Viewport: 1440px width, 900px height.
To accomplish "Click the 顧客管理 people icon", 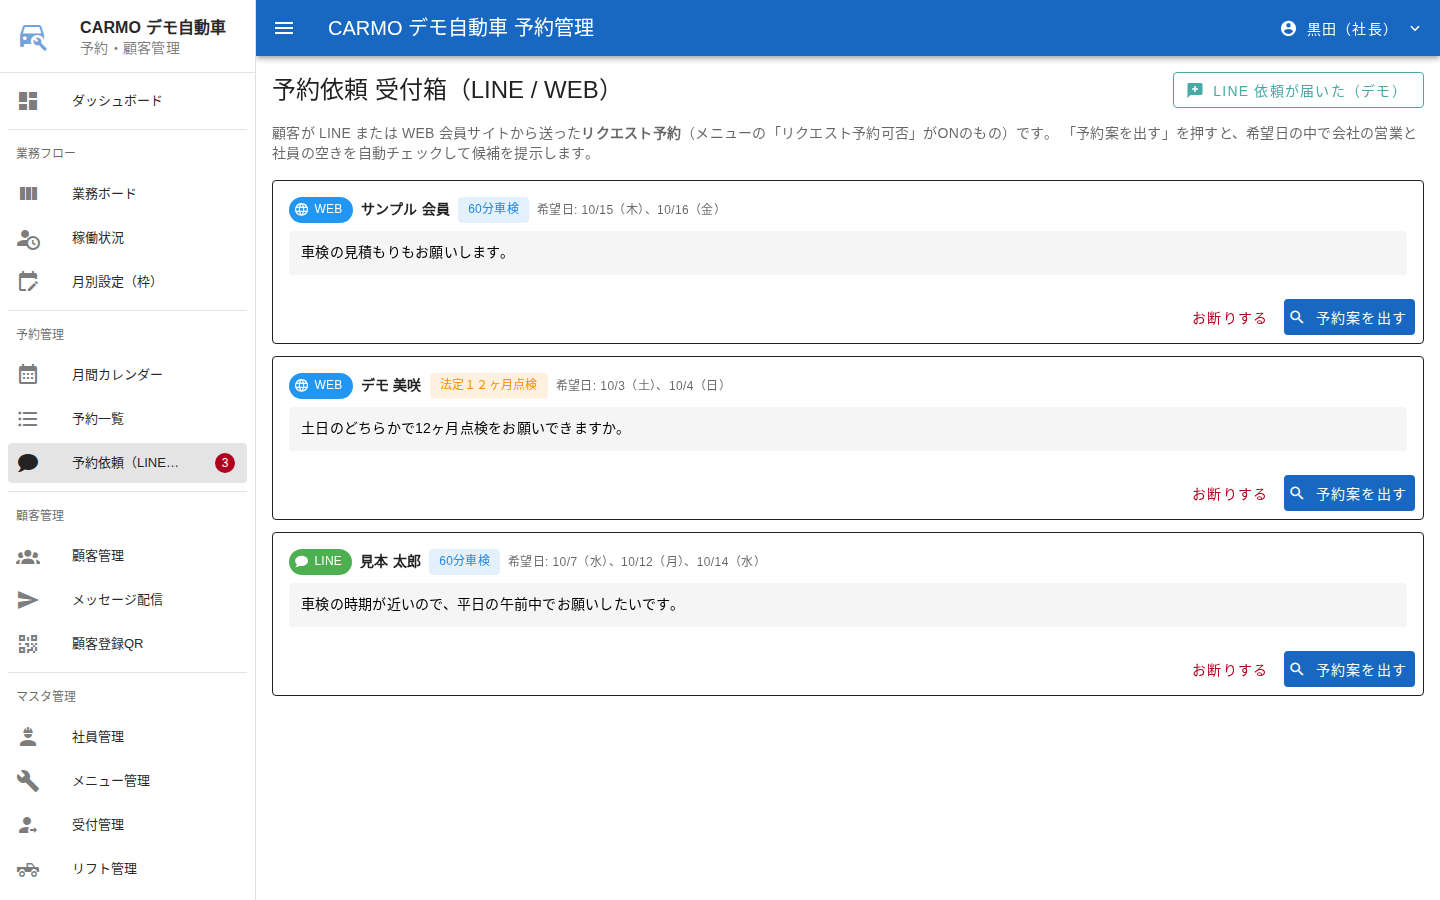I will coord(28,556).
